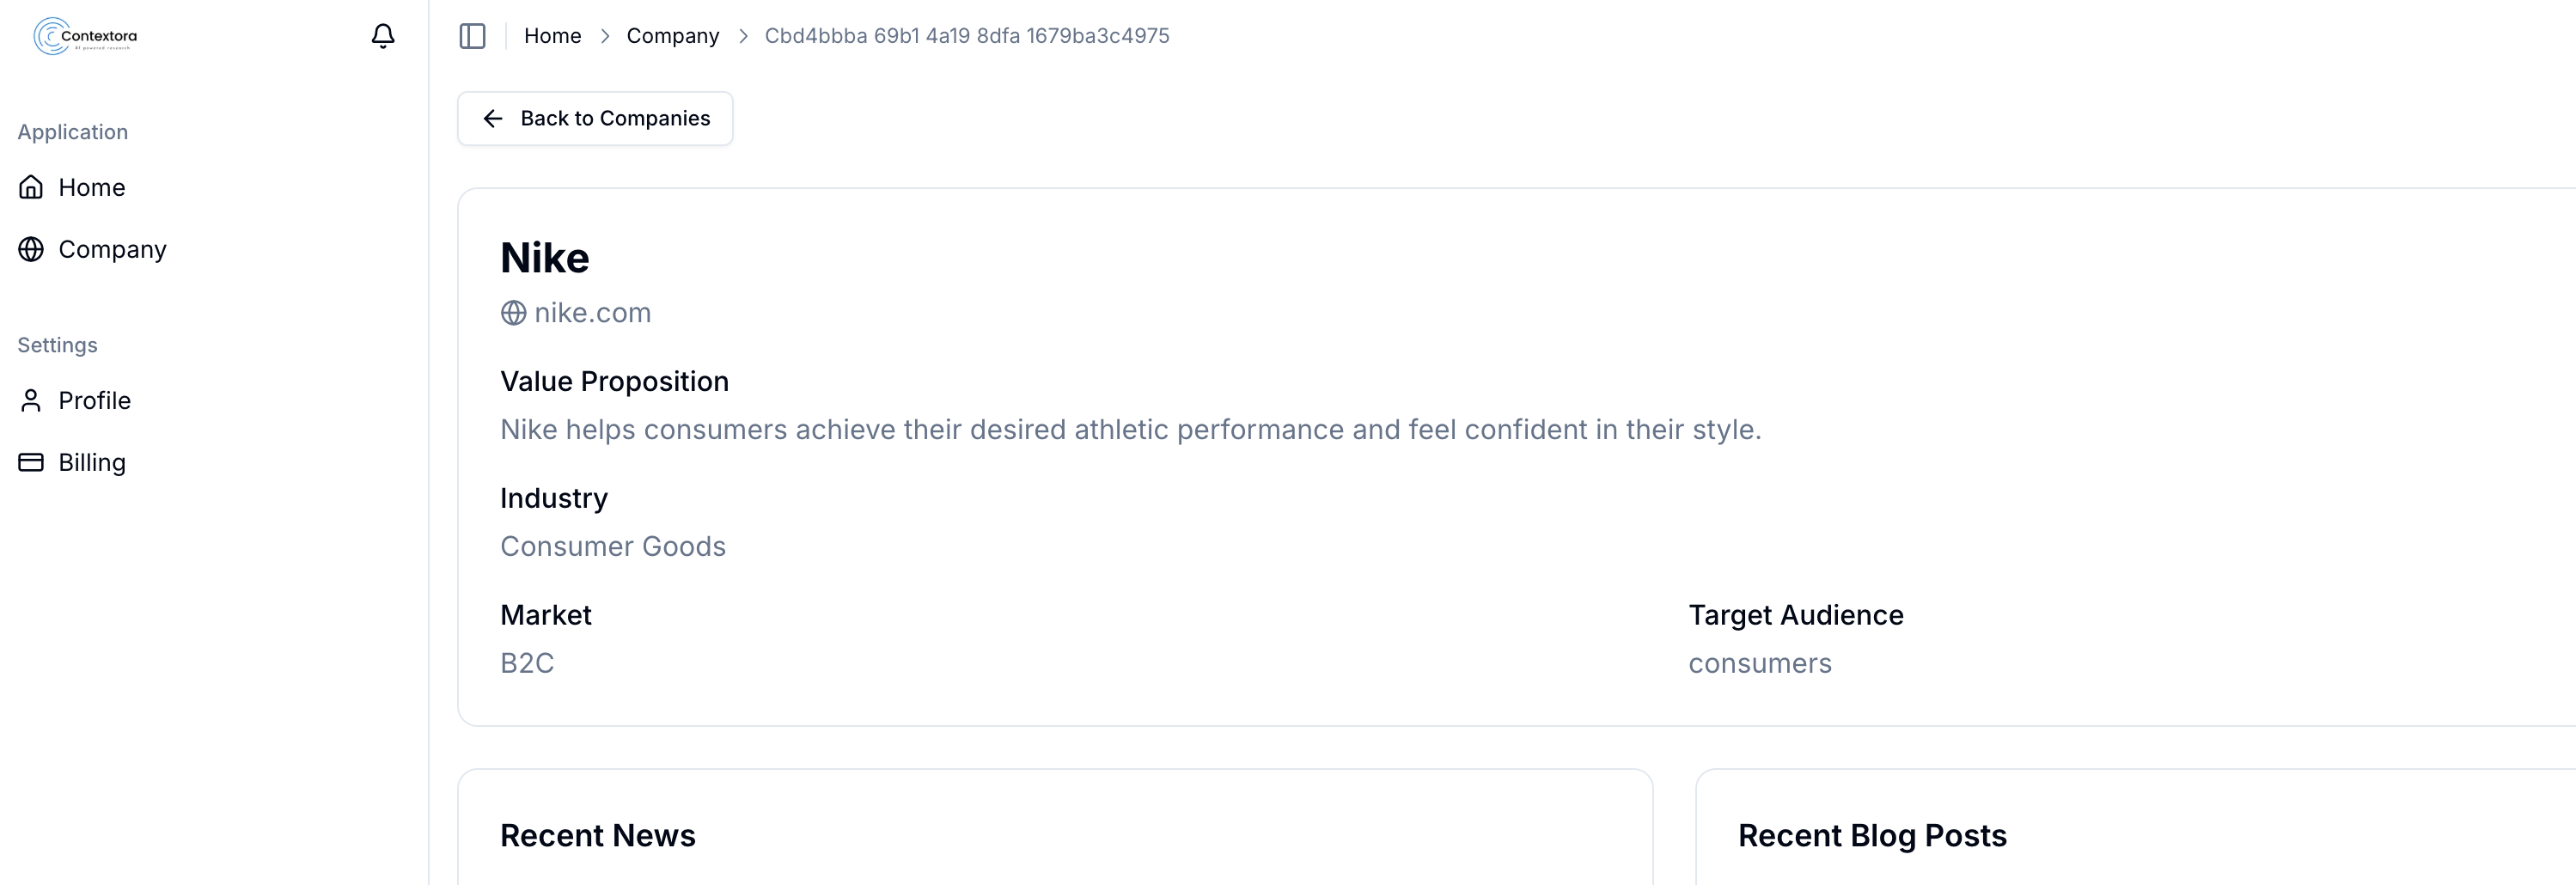Open Home in the sidebar menu
2576x885 pixels.
pos(91,187)
